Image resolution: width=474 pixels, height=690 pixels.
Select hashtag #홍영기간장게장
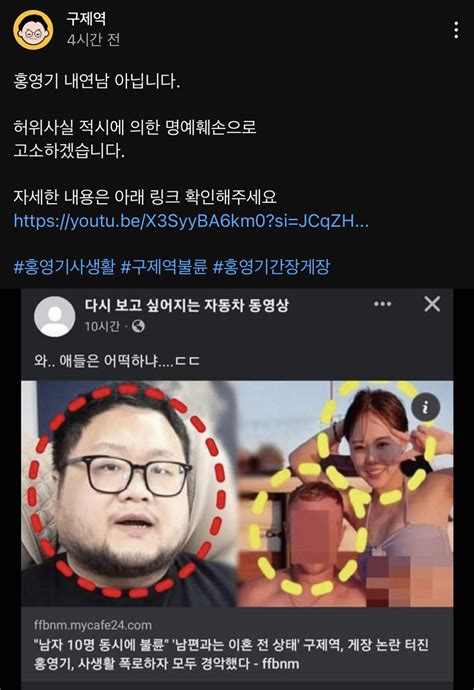point(271,267)
